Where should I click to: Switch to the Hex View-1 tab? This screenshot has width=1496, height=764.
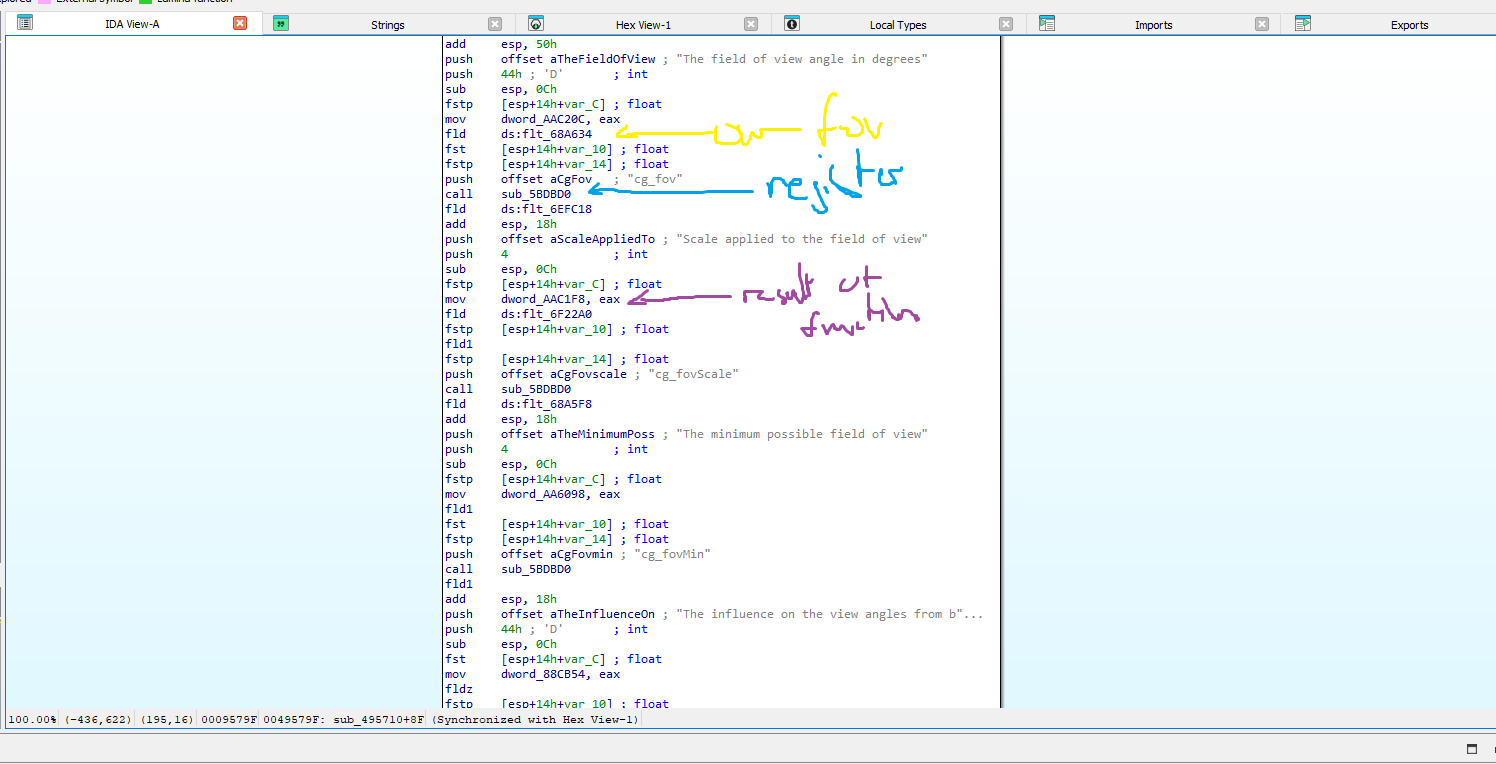tap(644, 24)
